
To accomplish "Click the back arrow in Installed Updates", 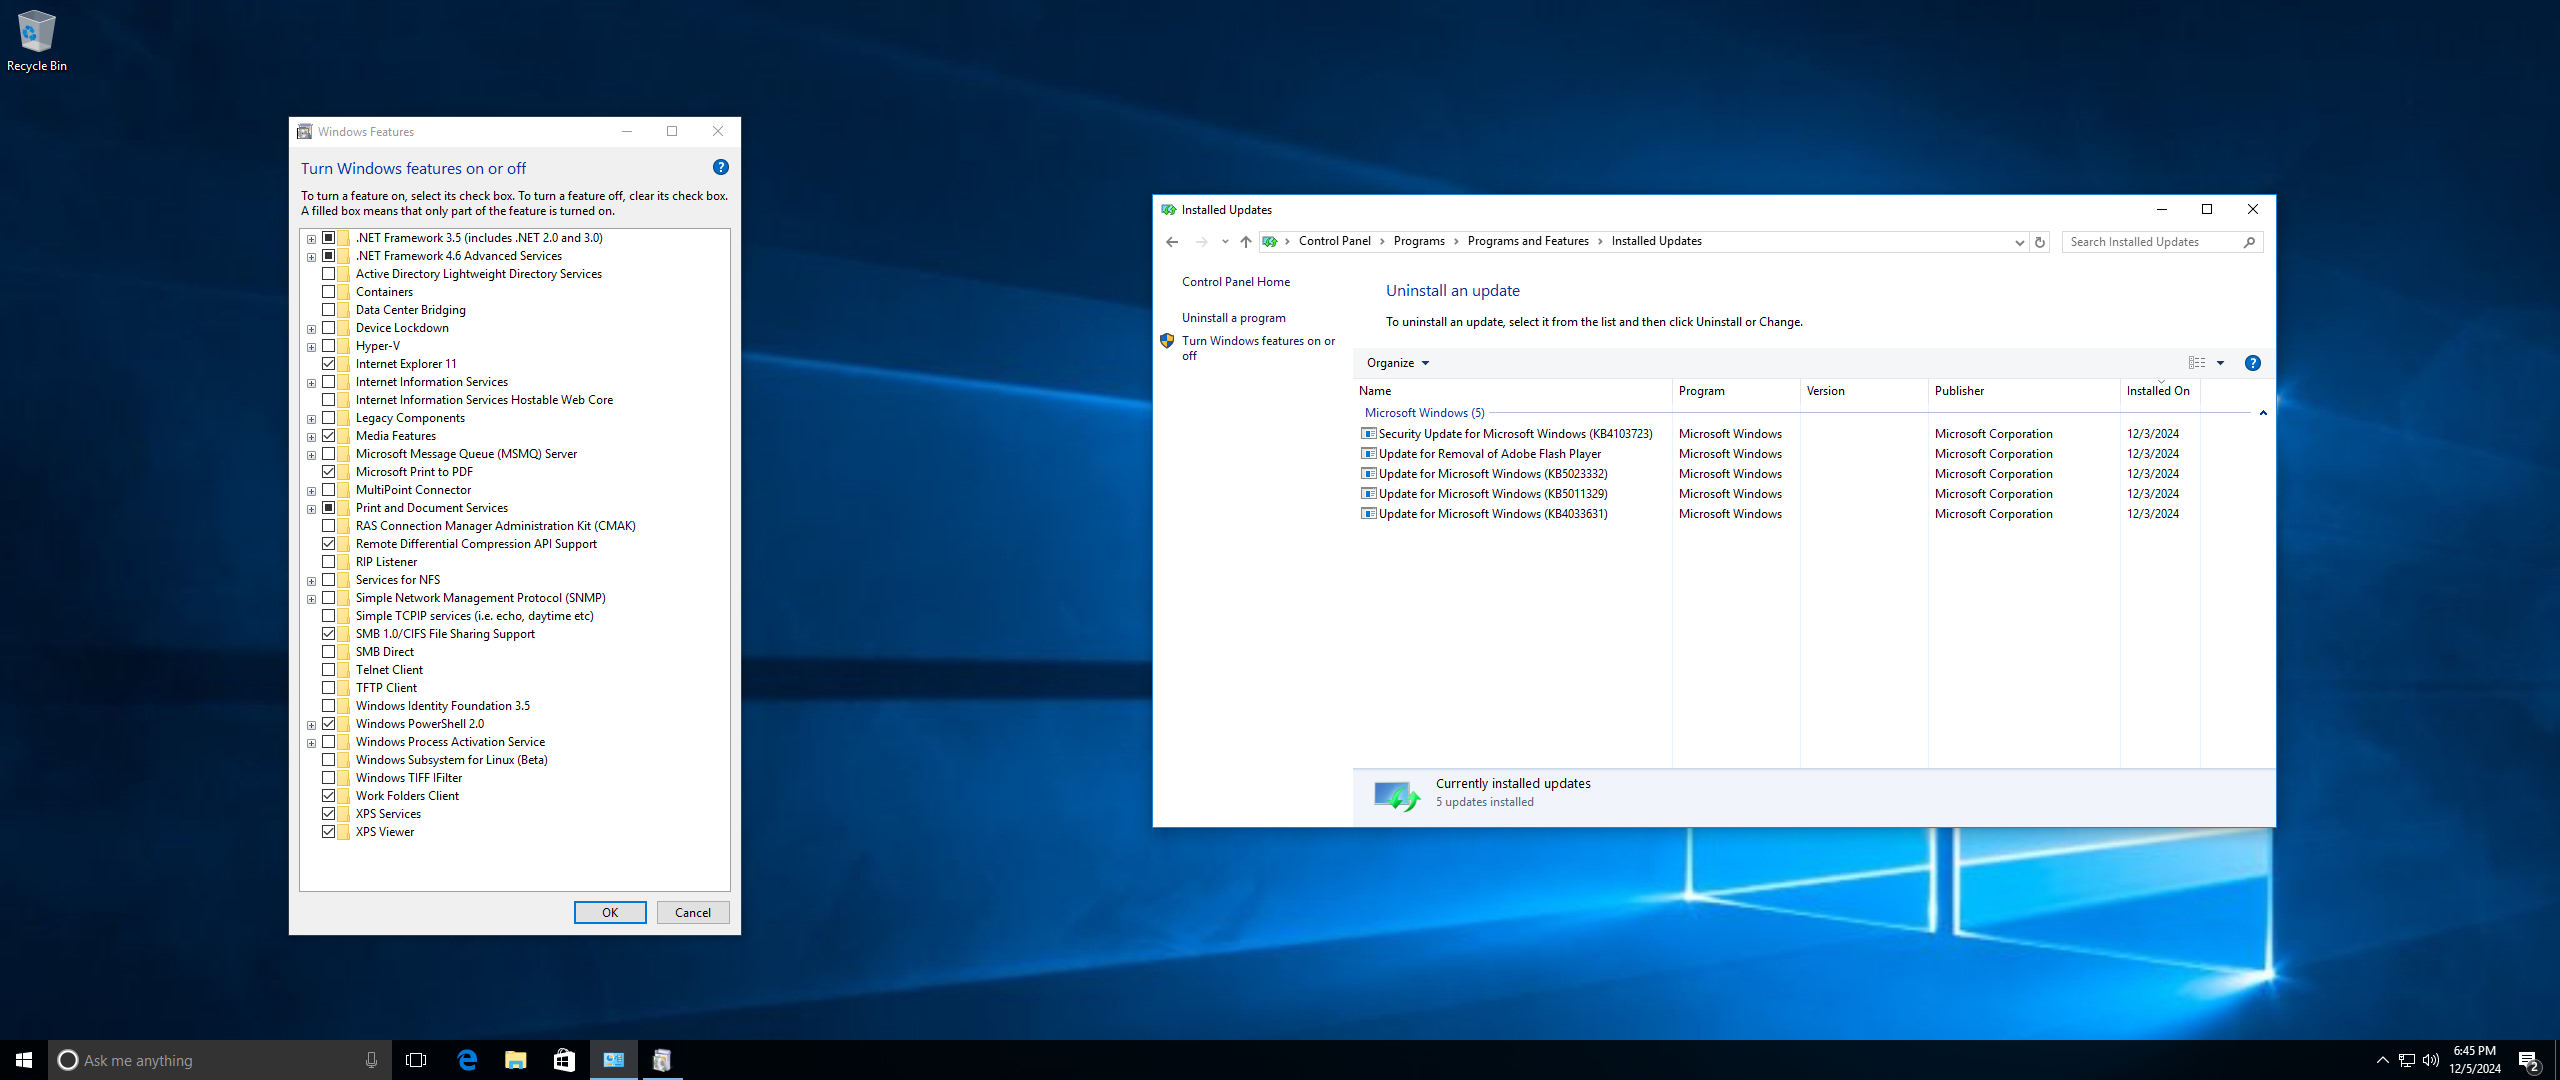I will (1172, 241).
